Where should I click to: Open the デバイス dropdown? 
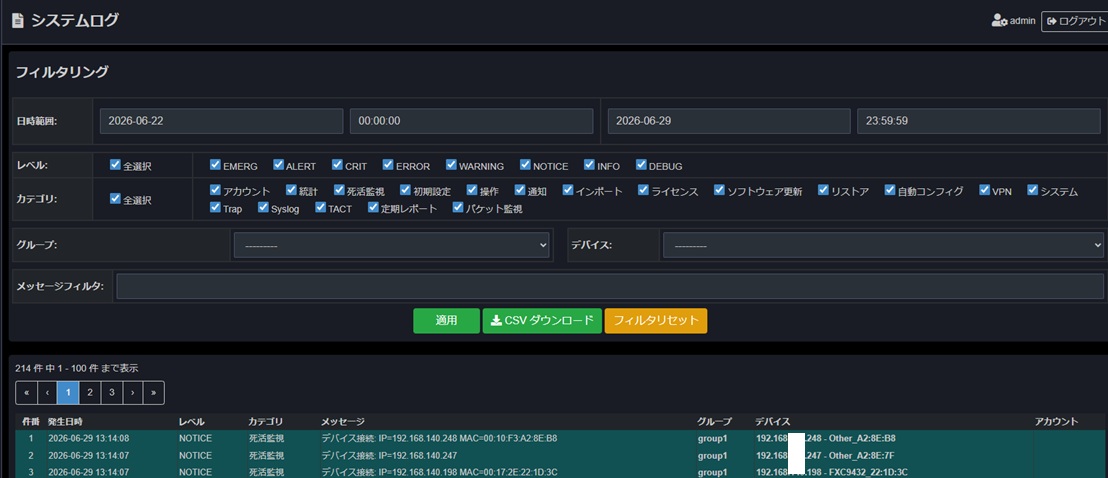click(x=883, y=245)
